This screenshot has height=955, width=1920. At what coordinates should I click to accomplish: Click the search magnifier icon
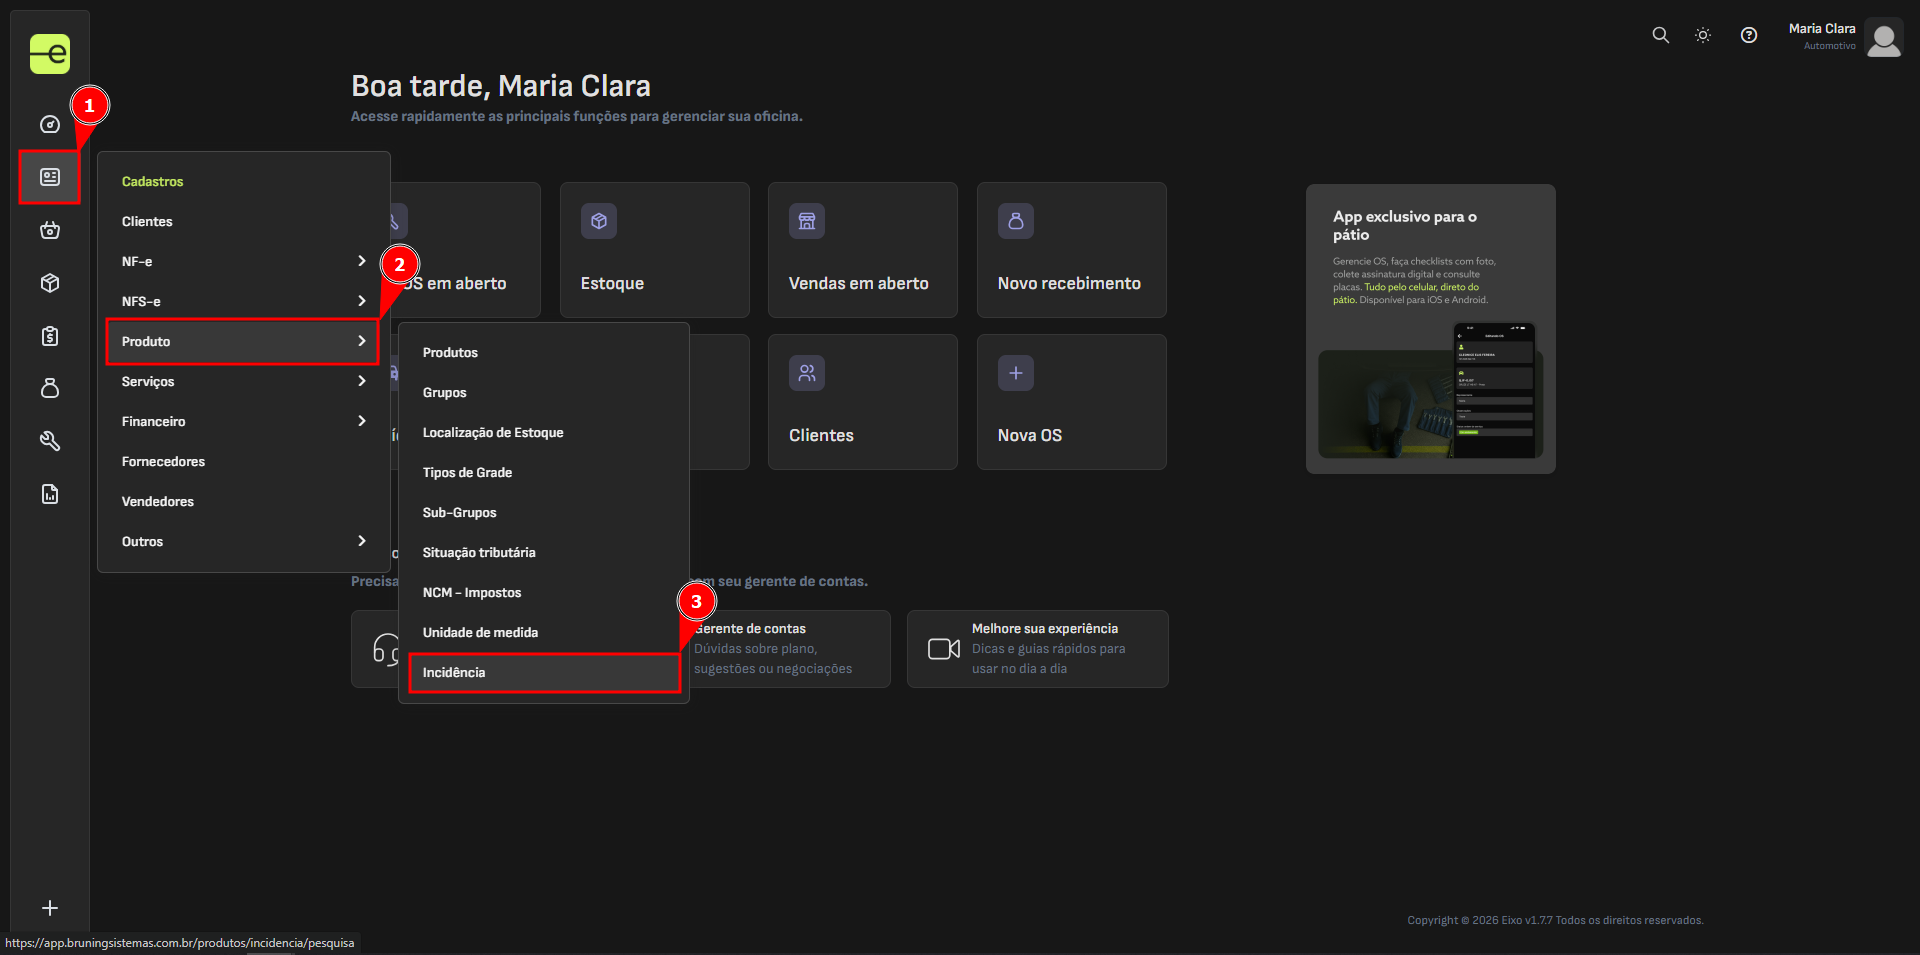pyautogui.click(x=1660, y=35)
